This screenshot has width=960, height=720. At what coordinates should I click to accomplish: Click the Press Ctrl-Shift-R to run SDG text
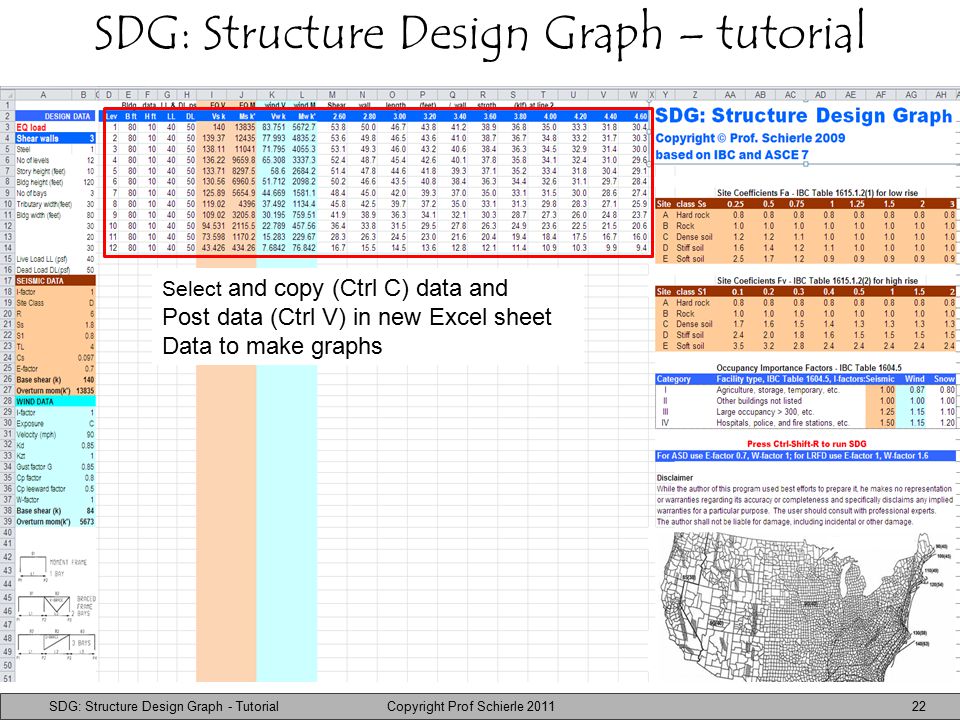806,444
